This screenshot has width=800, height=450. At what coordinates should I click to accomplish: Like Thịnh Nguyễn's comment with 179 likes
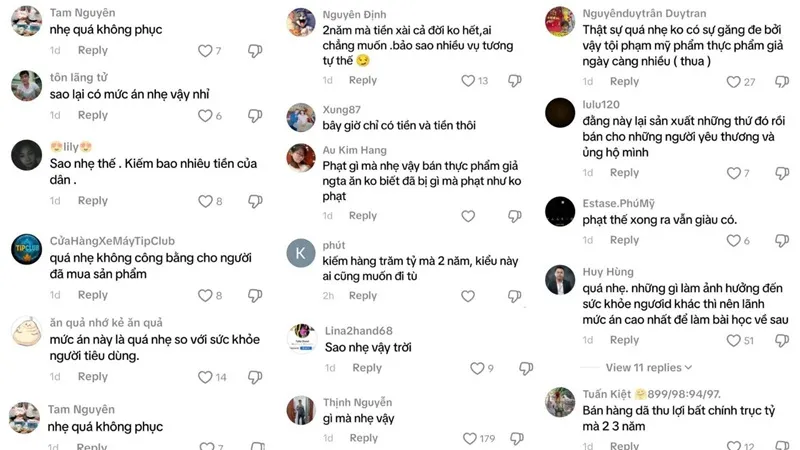click(459, 438)
